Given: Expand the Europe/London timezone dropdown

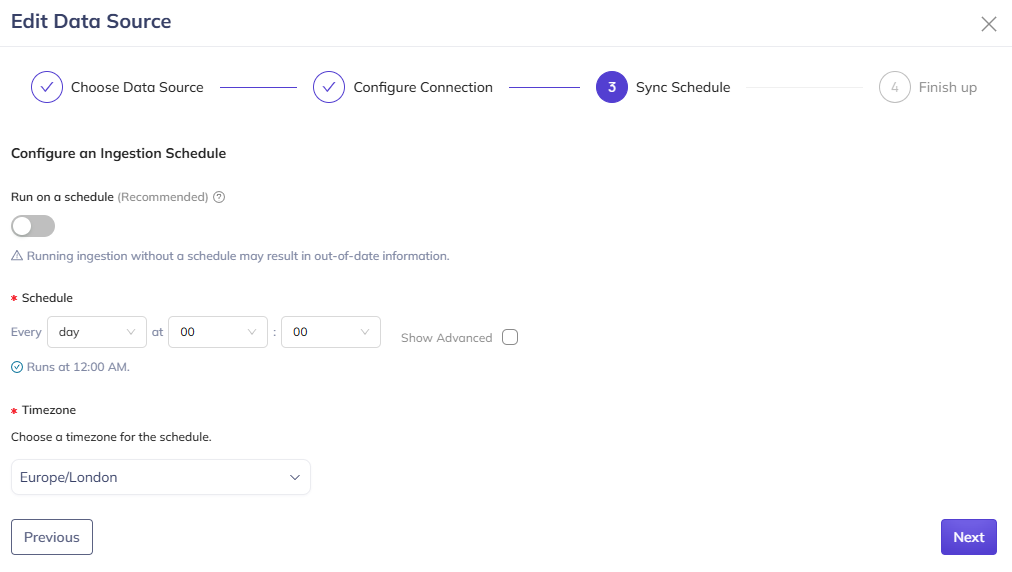Looking at the screenshot, I should point(161,477).
